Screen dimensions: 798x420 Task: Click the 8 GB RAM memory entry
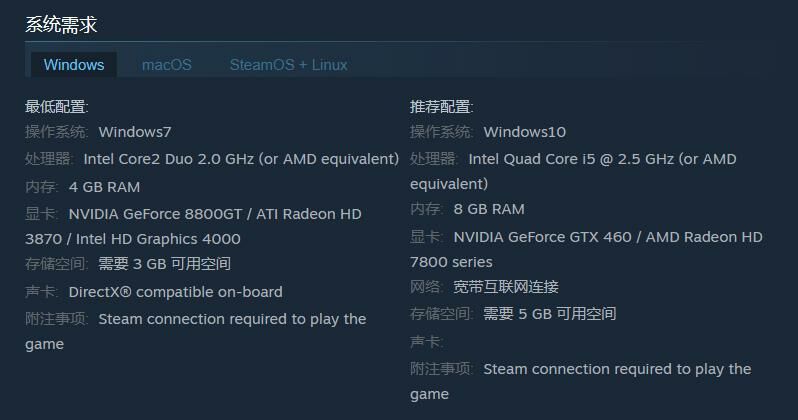489,209
